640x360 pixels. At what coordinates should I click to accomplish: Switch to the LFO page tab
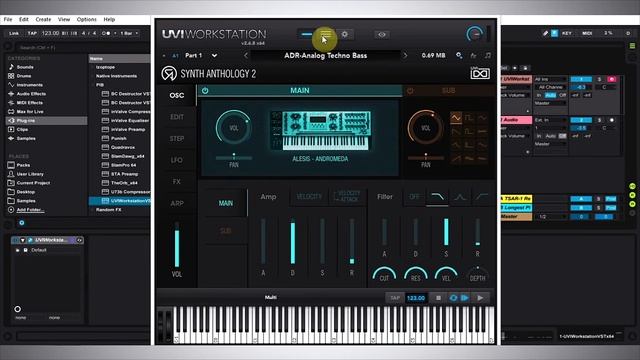[x=177, y=160]
